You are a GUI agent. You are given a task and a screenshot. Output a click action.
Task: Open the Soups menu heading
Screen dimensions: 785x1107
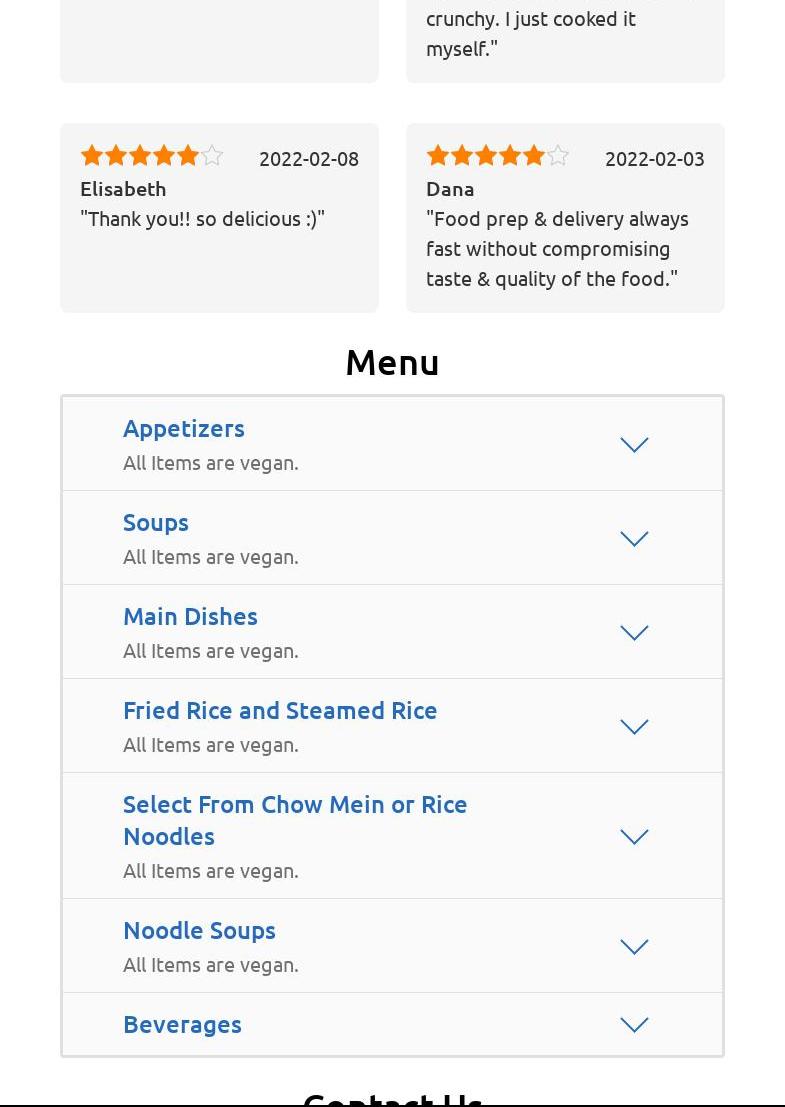[156, 522]
